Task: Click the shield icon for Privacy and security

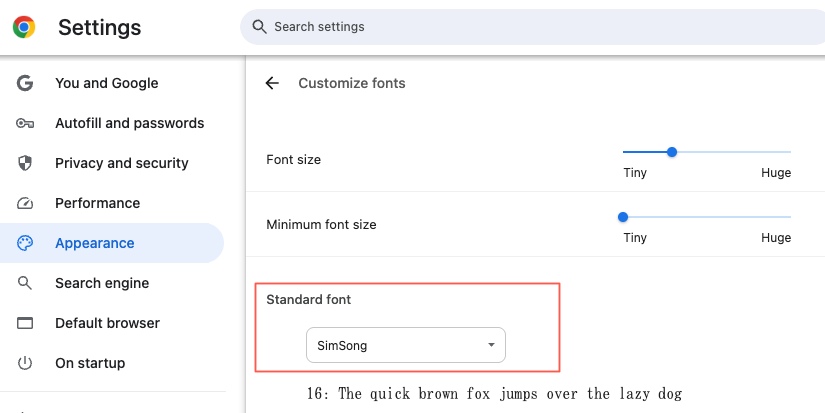Action: (x=25, y=163)
